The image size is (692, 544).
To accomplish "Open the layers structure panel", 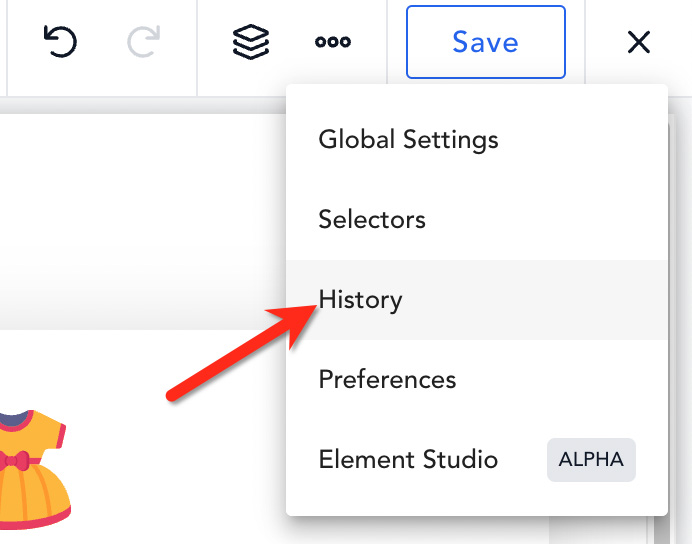I will (251, 42).
